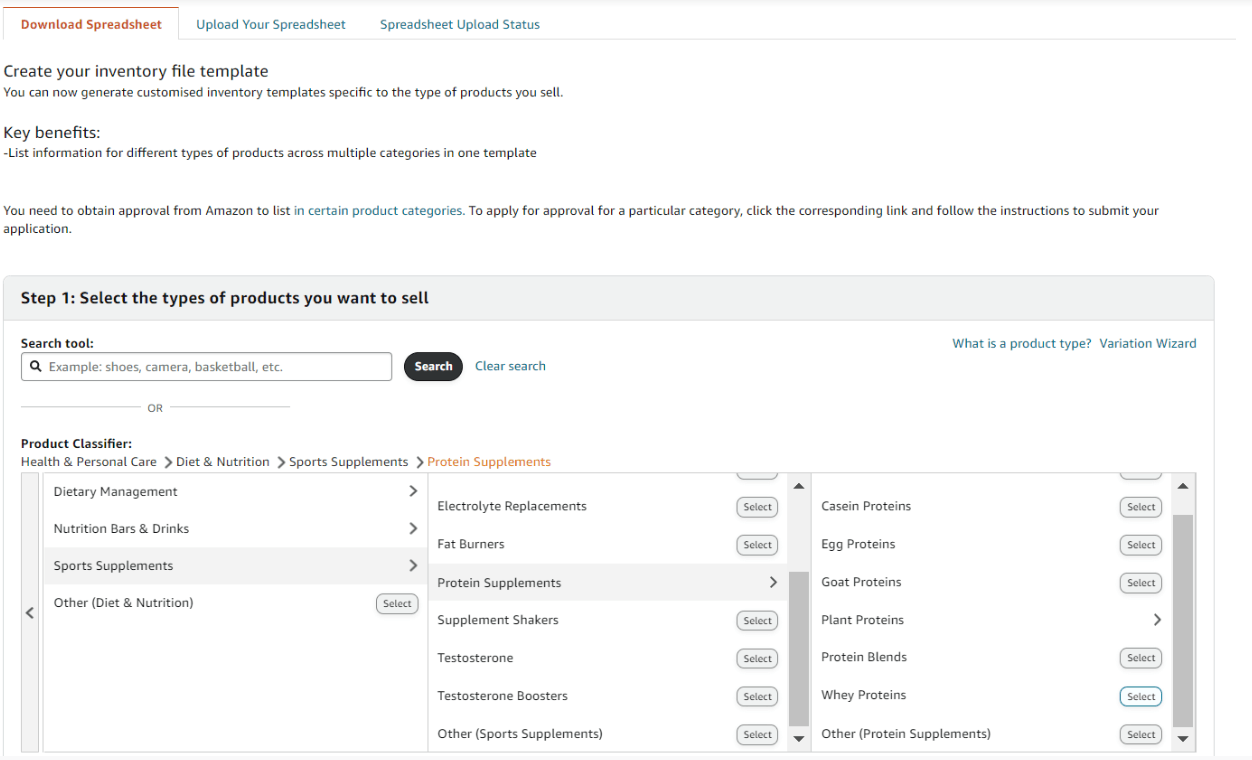The height and width of the screenshot is (760, 1252).
Task: Open the Spreadsheet Upload Status tab
Action: (x=460, y=24)
